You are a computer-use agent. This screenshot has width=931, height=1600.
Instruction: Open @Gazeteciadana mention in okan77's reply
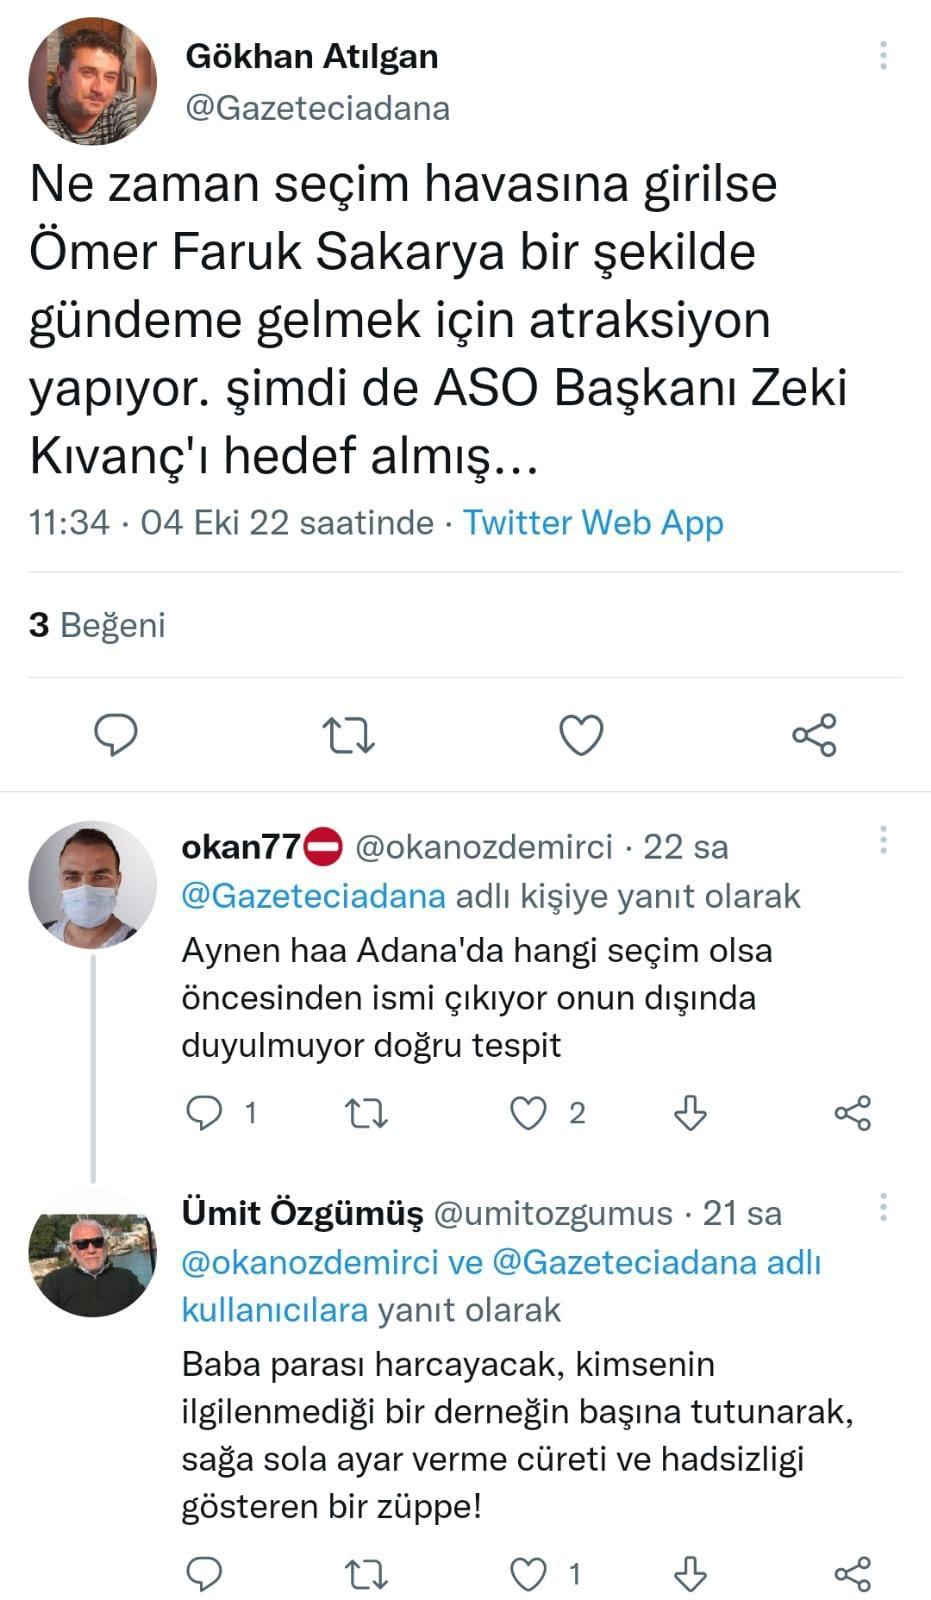pos(313,896)
